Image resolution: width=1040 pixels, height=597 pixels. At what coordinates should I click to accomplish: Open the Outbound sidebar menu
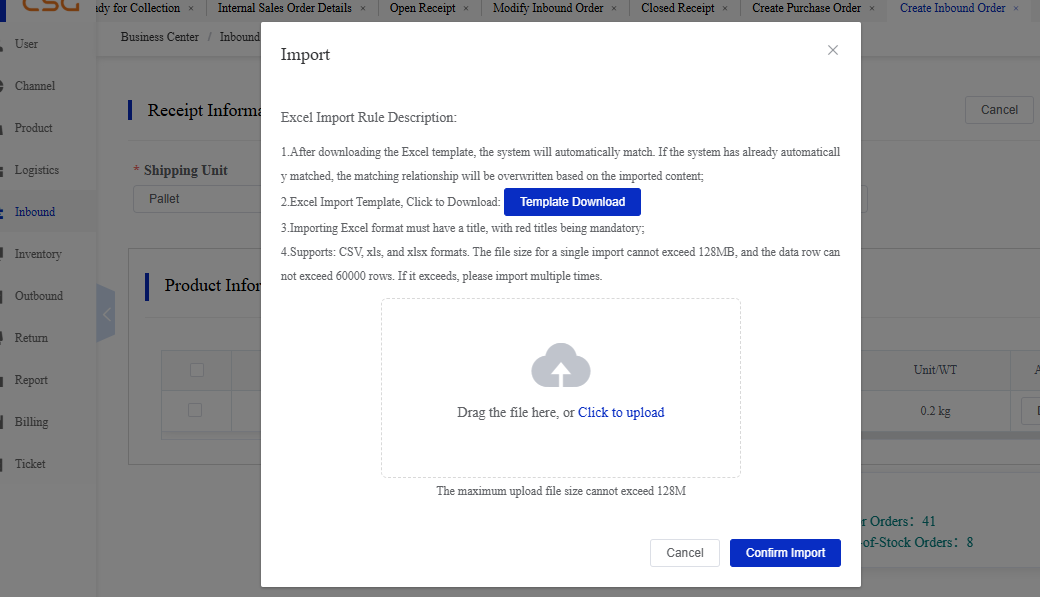click(38, 296)
